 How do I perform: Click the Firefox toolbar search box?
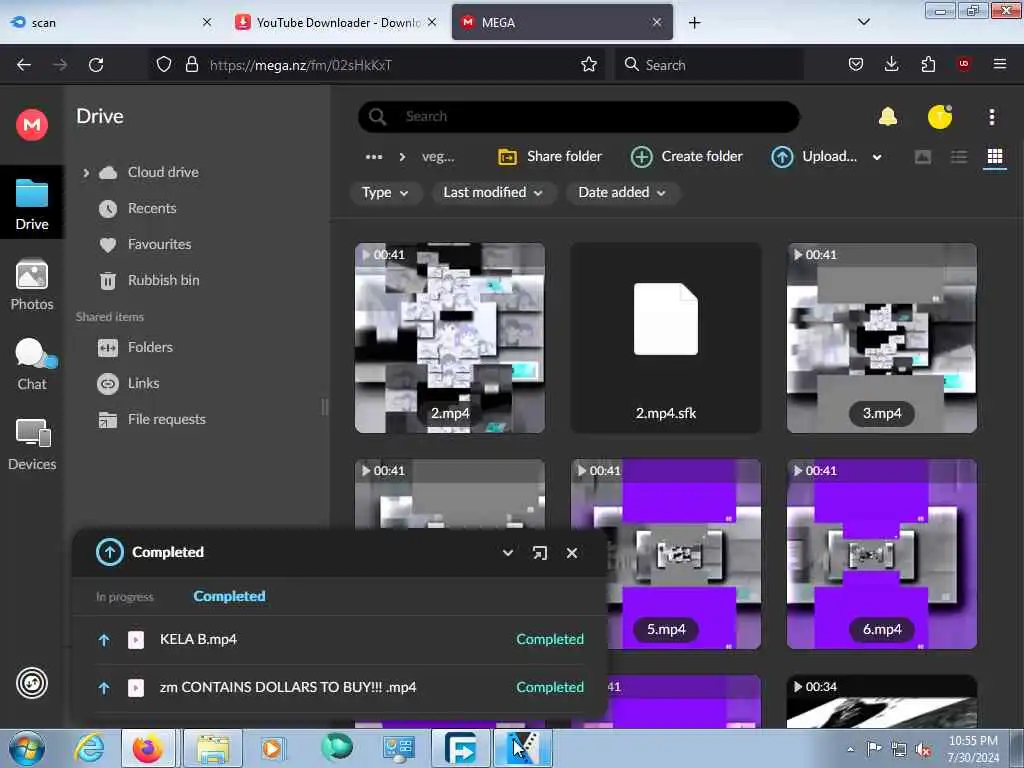coord(709,65)
